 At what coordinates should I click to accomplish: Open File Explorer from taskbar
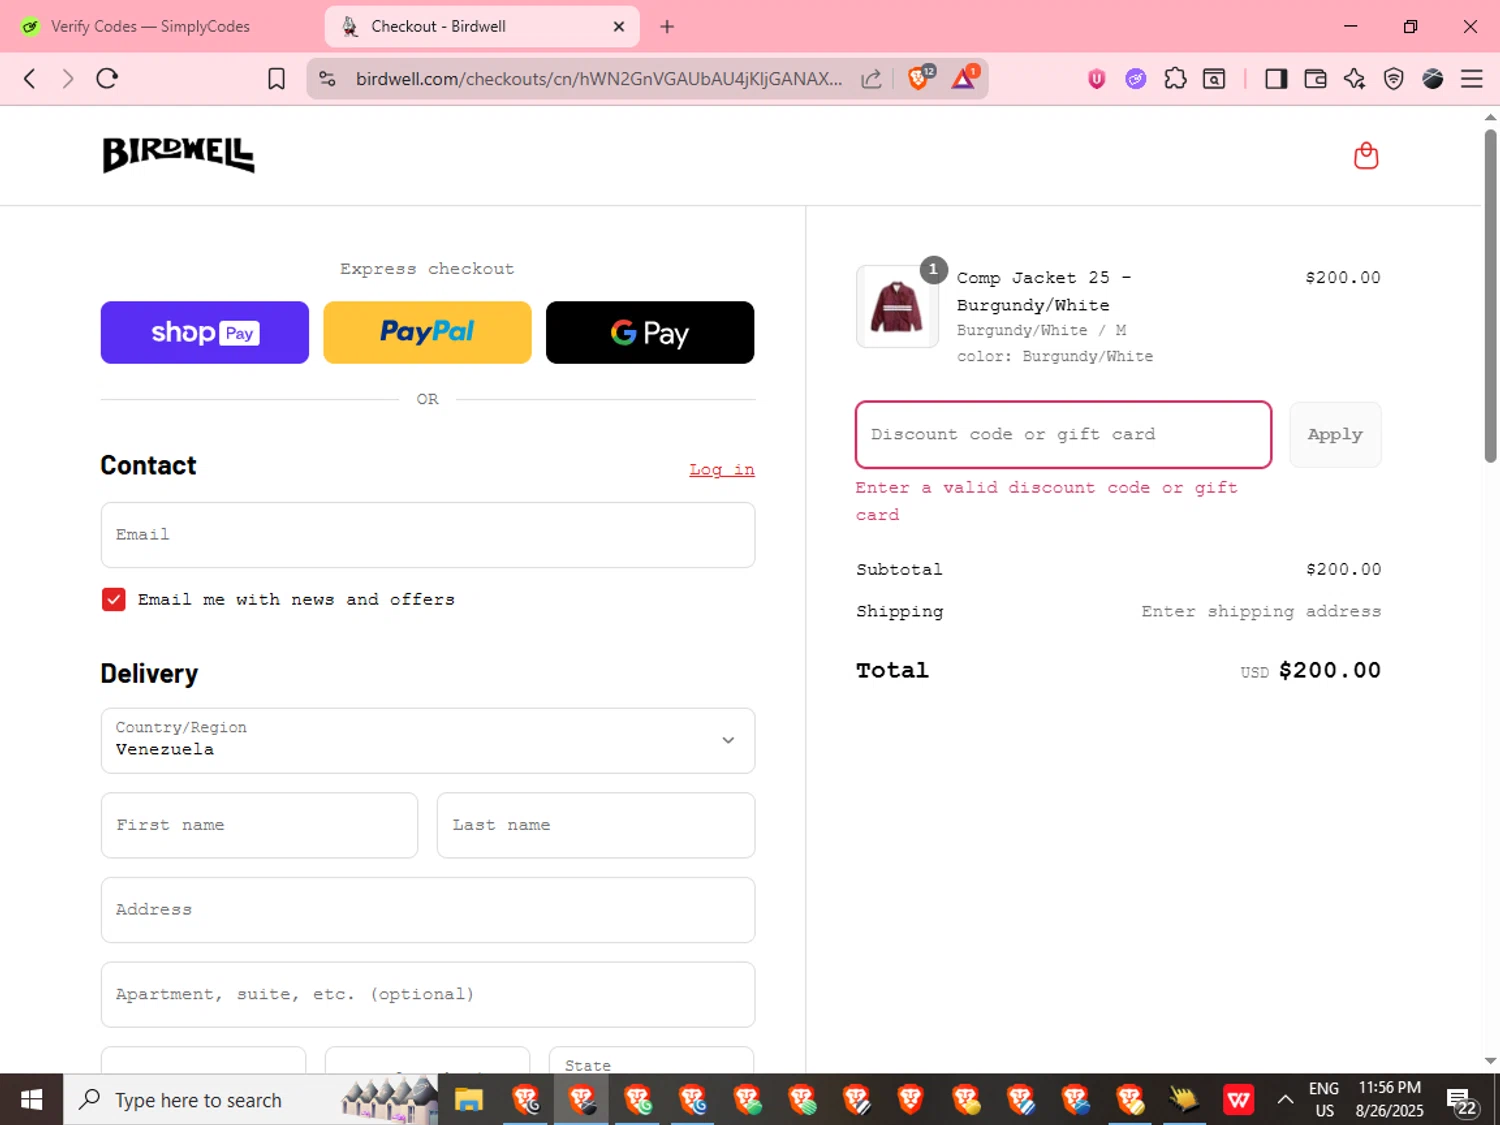tap(469, 1100)
